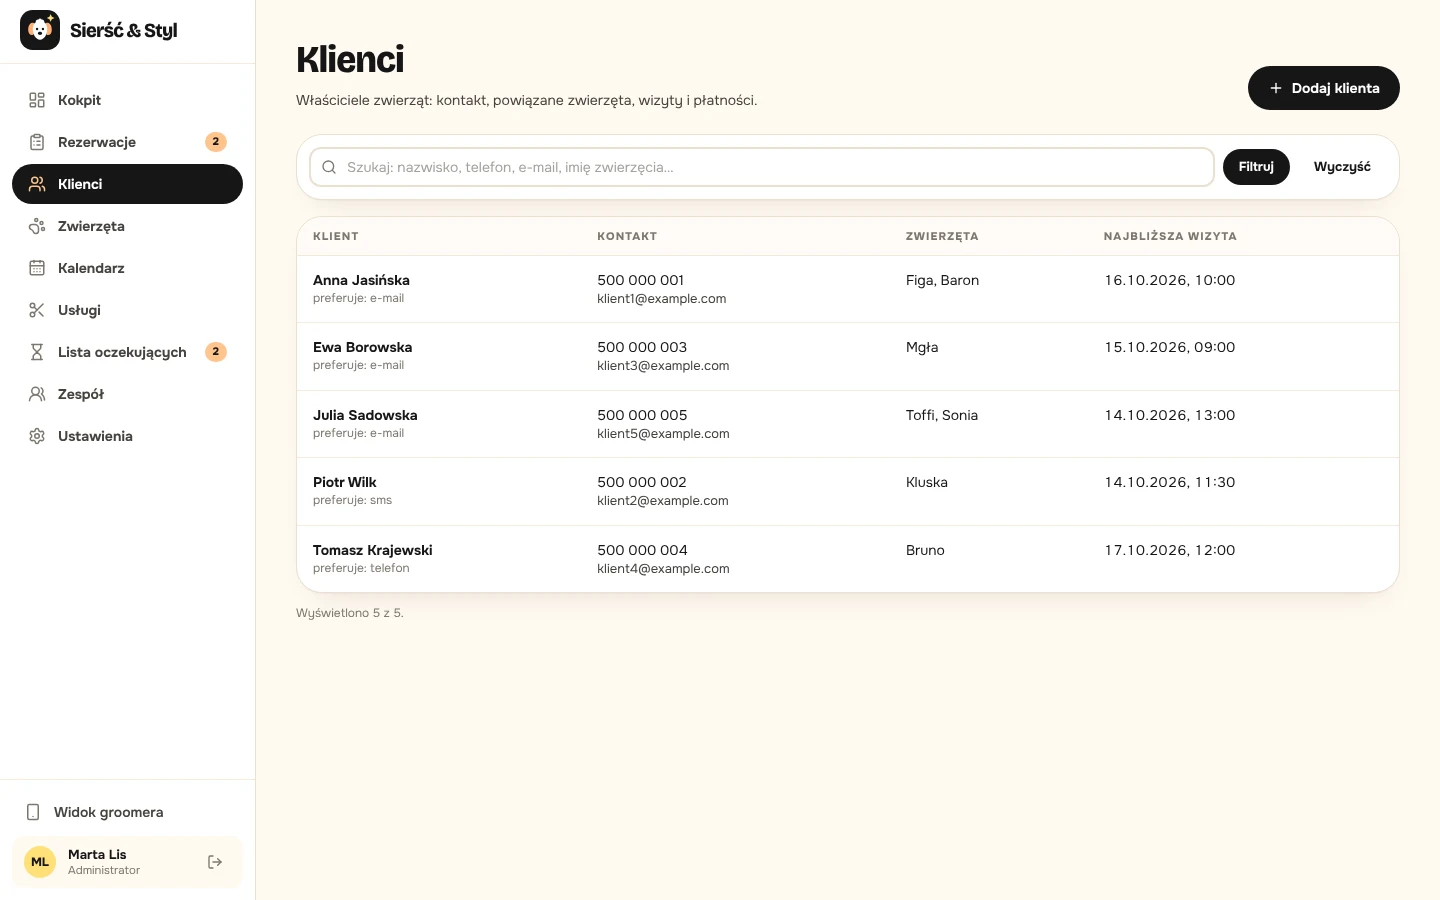Open the Usługi menu entry

coord(127,310)
